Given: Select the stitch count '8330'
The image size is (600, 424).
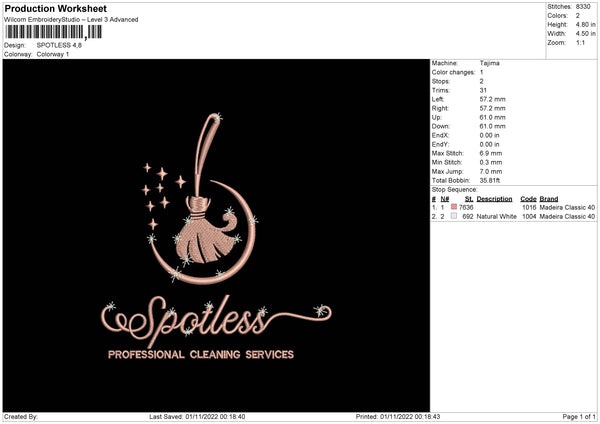Looking at the screenshot, I should pos(583,7).
